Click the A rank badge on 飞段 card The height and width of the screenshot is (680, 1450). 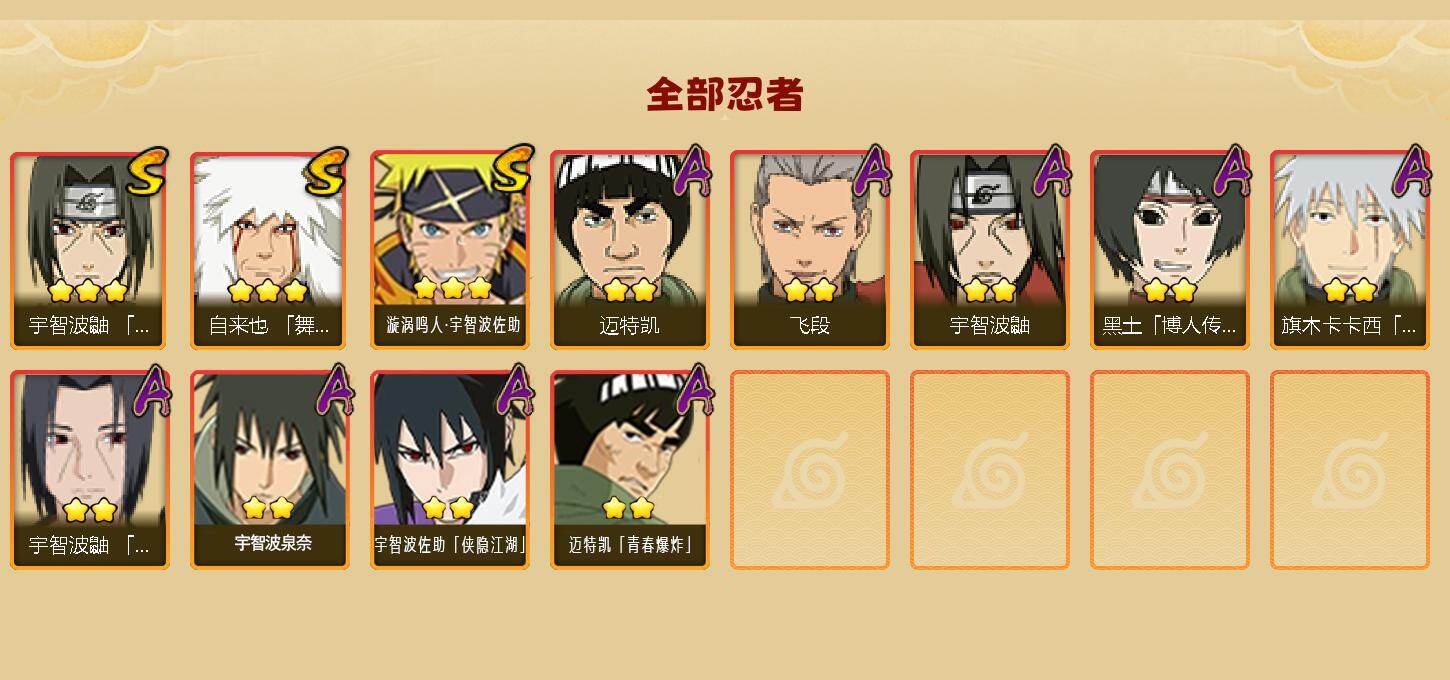pos(869,171)
